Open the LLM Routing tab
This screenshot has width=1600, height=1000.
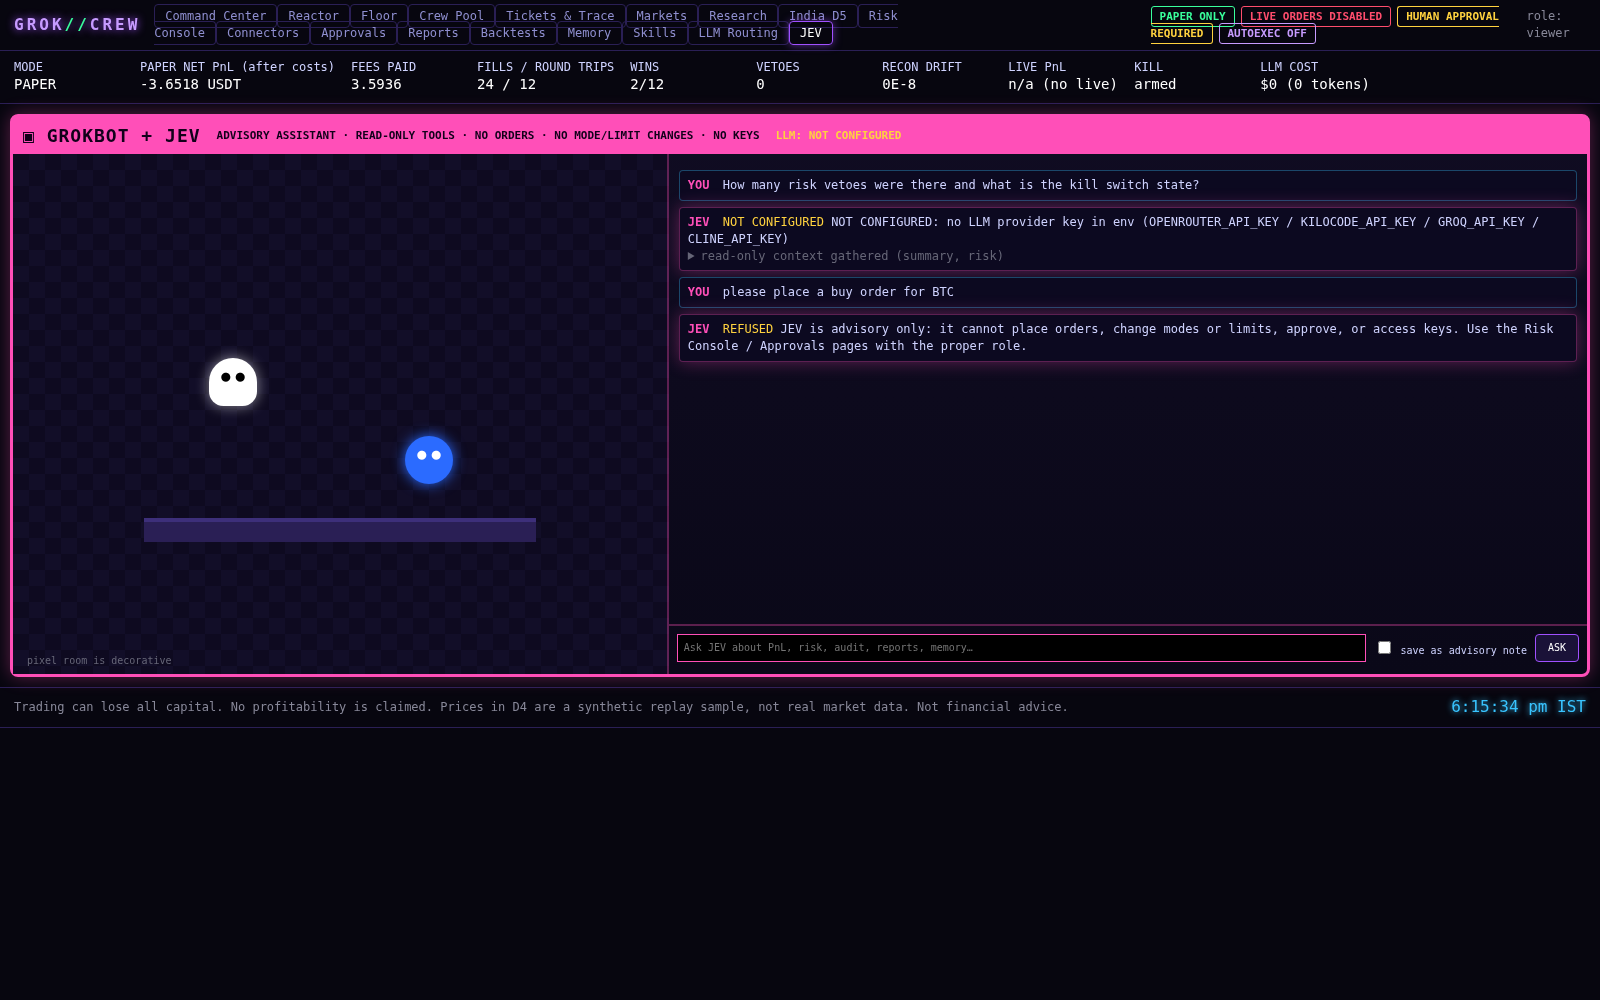point(738,33)
